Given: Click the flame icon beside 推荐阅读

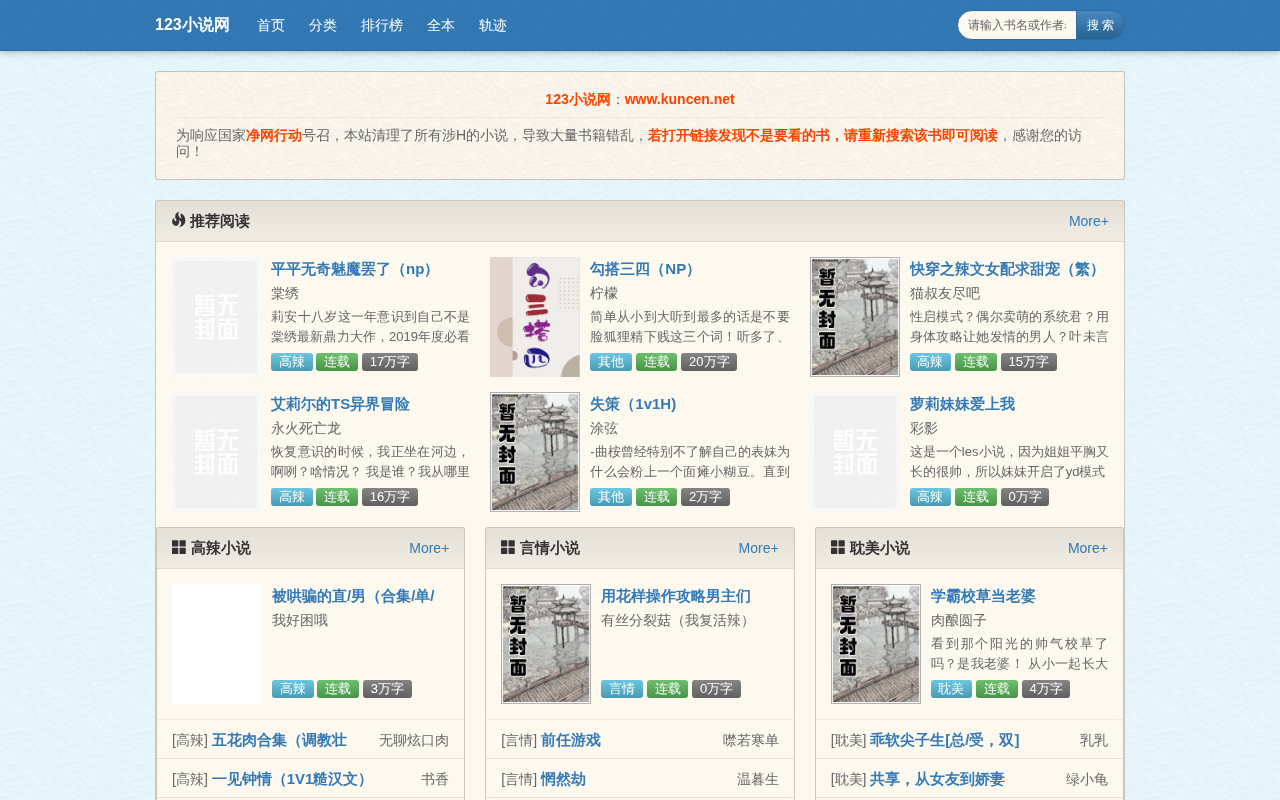Looking at the screenshot, I should pyautogui.click(x=178, y=220).
